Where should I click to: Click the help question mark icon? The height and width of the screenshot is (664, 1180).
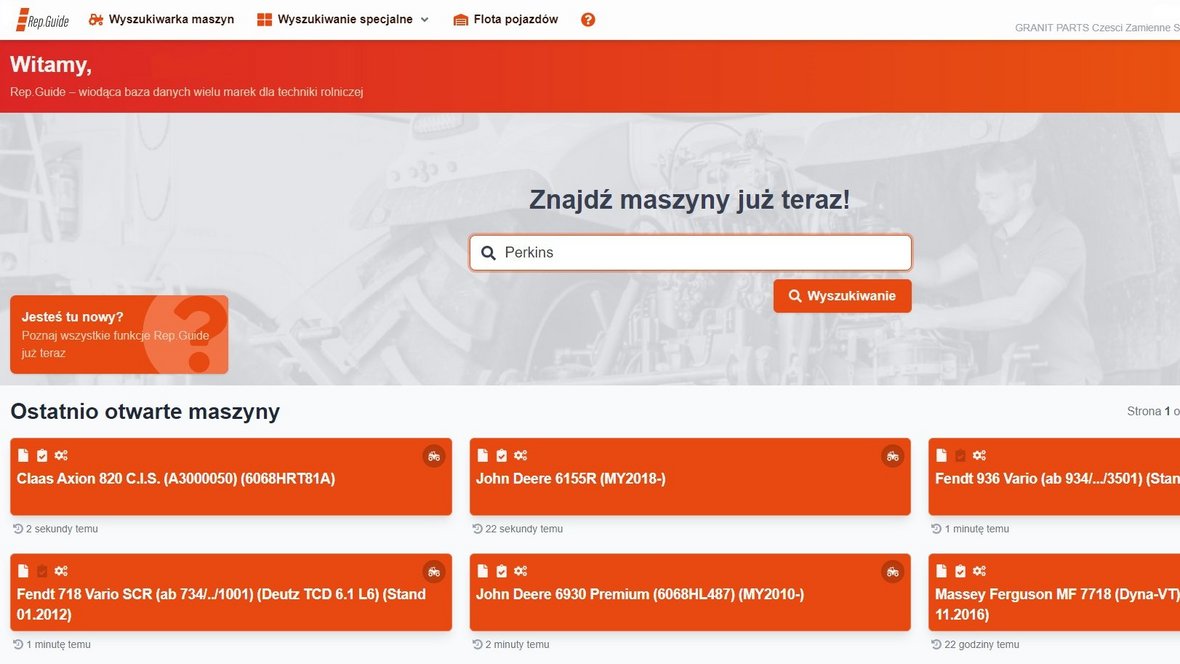(588, 20)
